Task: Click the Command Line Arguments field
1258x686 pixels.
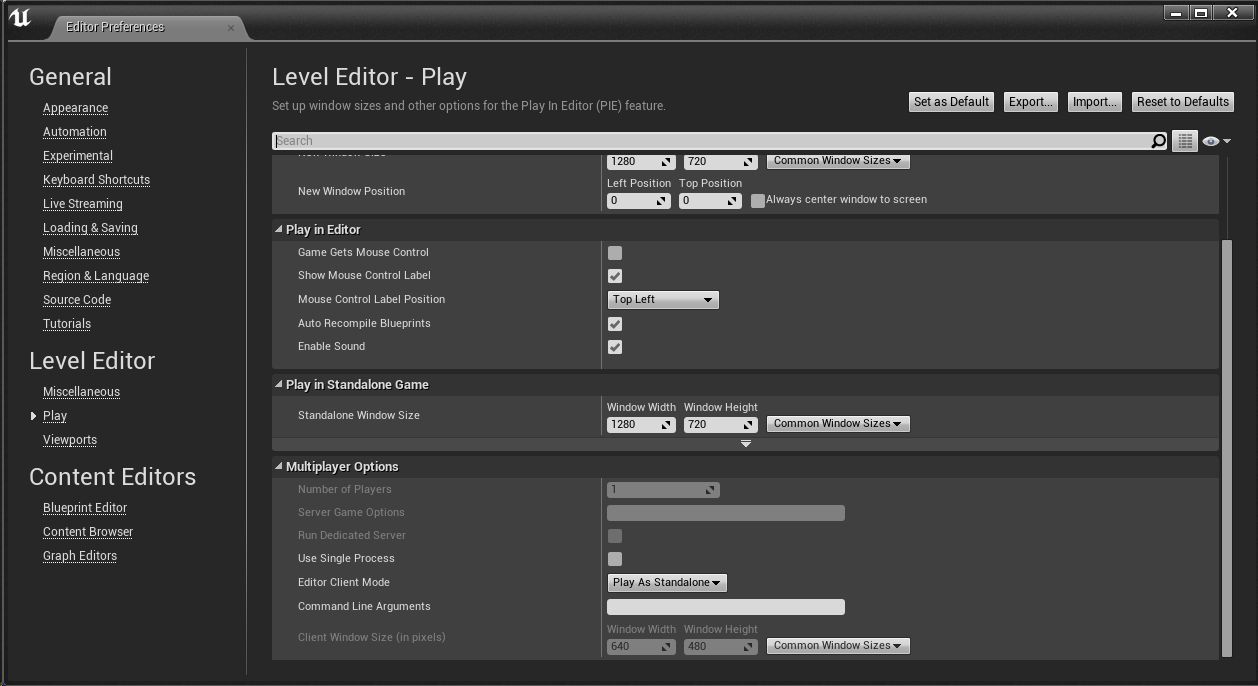Action: tap(726, 607)
